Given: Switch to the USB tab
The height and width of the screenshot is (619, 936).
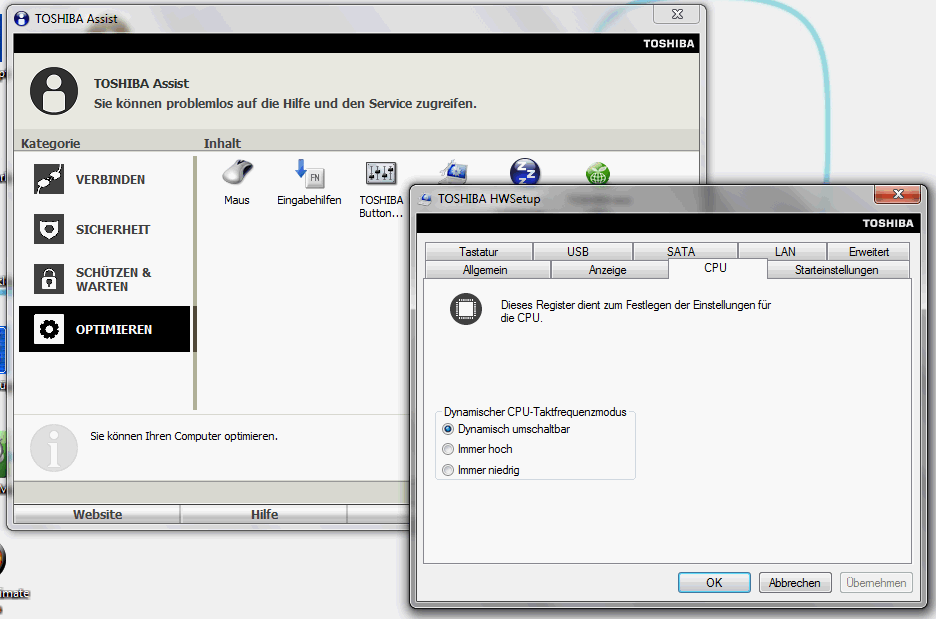Looking at the screenshot, I should (583, 251).
